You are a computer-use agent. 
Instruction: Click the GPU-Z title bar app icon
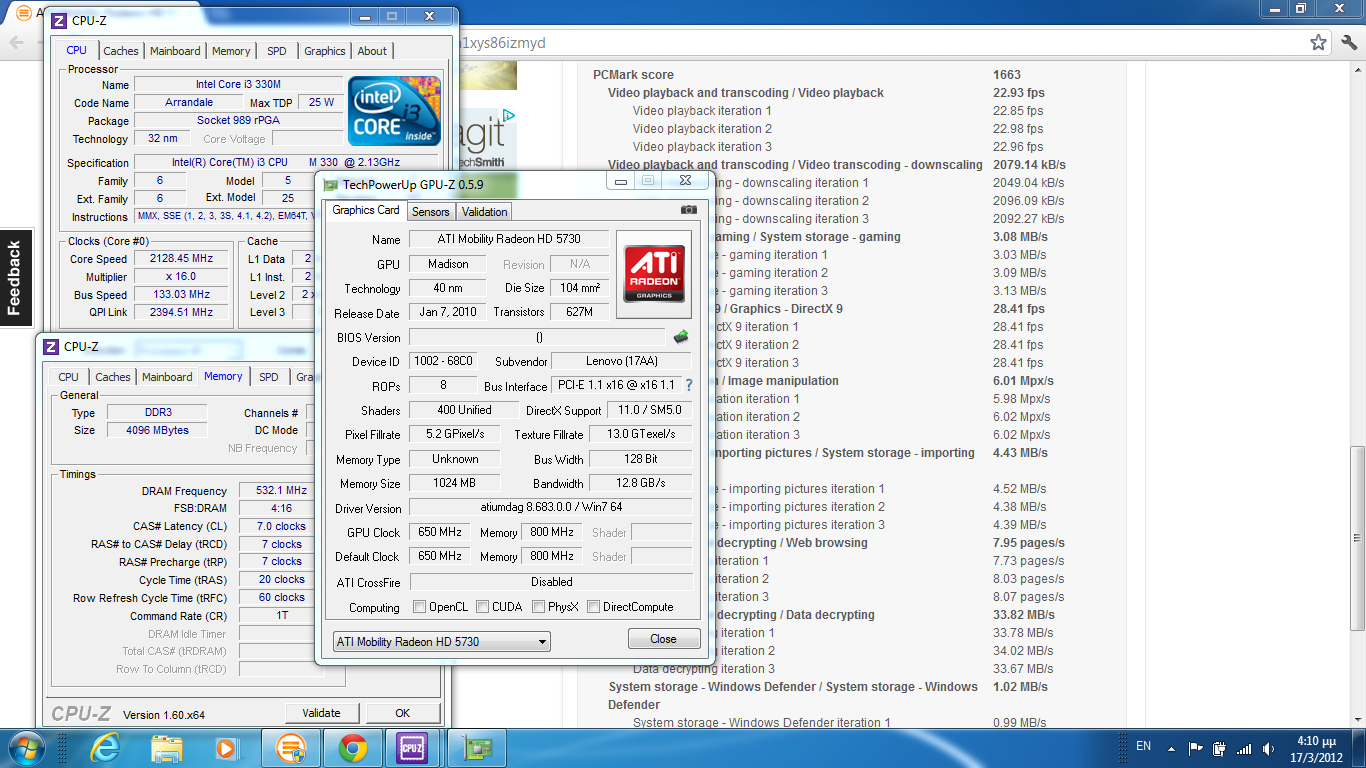[330, 184]
